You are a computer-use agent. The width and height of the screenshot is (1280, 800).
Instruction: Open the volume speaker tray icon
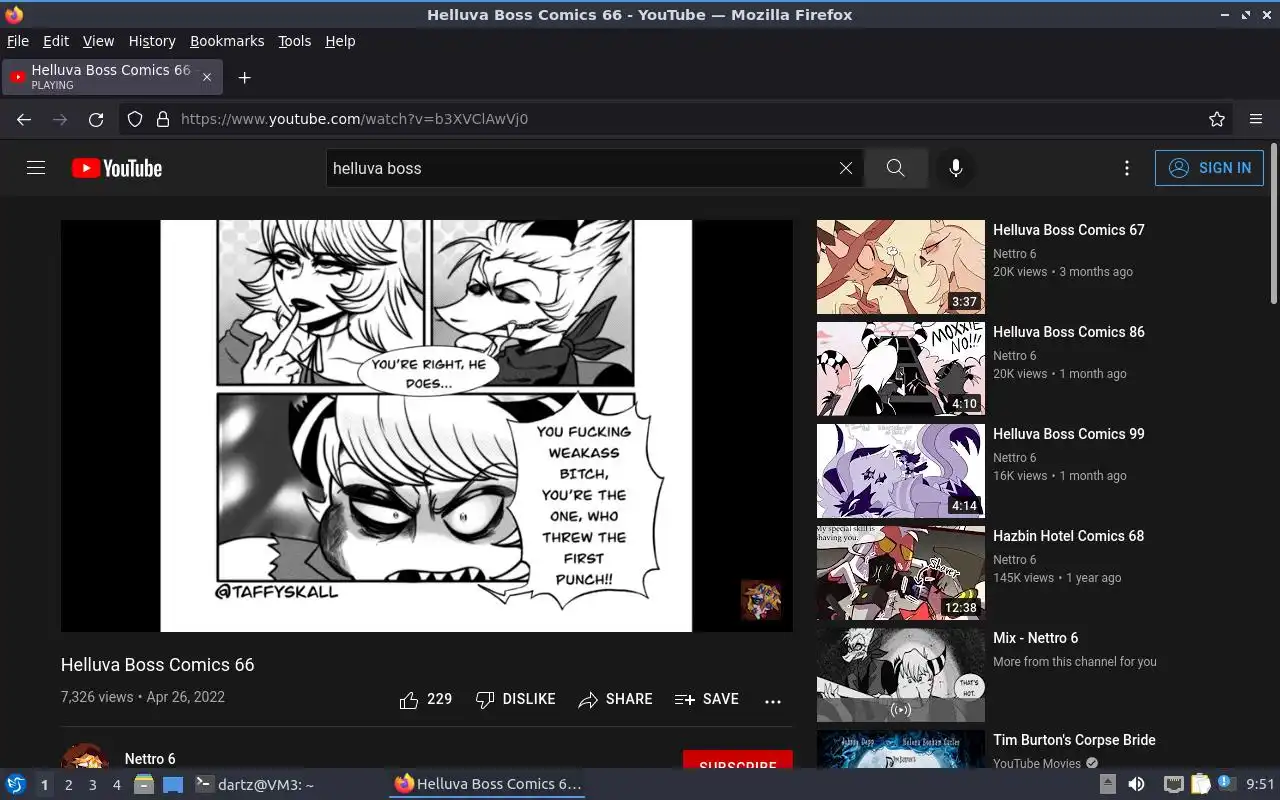pyautogui.click(x=1136, y=784)
